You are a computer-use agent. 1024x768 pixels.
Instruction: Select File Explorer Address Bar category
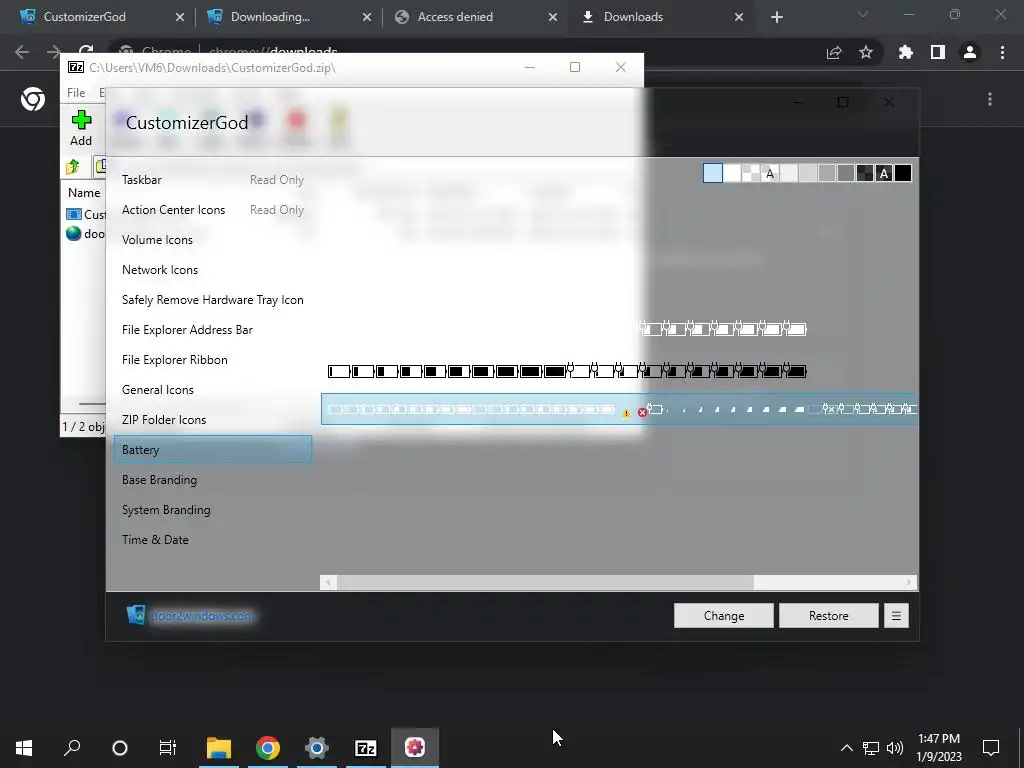point(213,330)
